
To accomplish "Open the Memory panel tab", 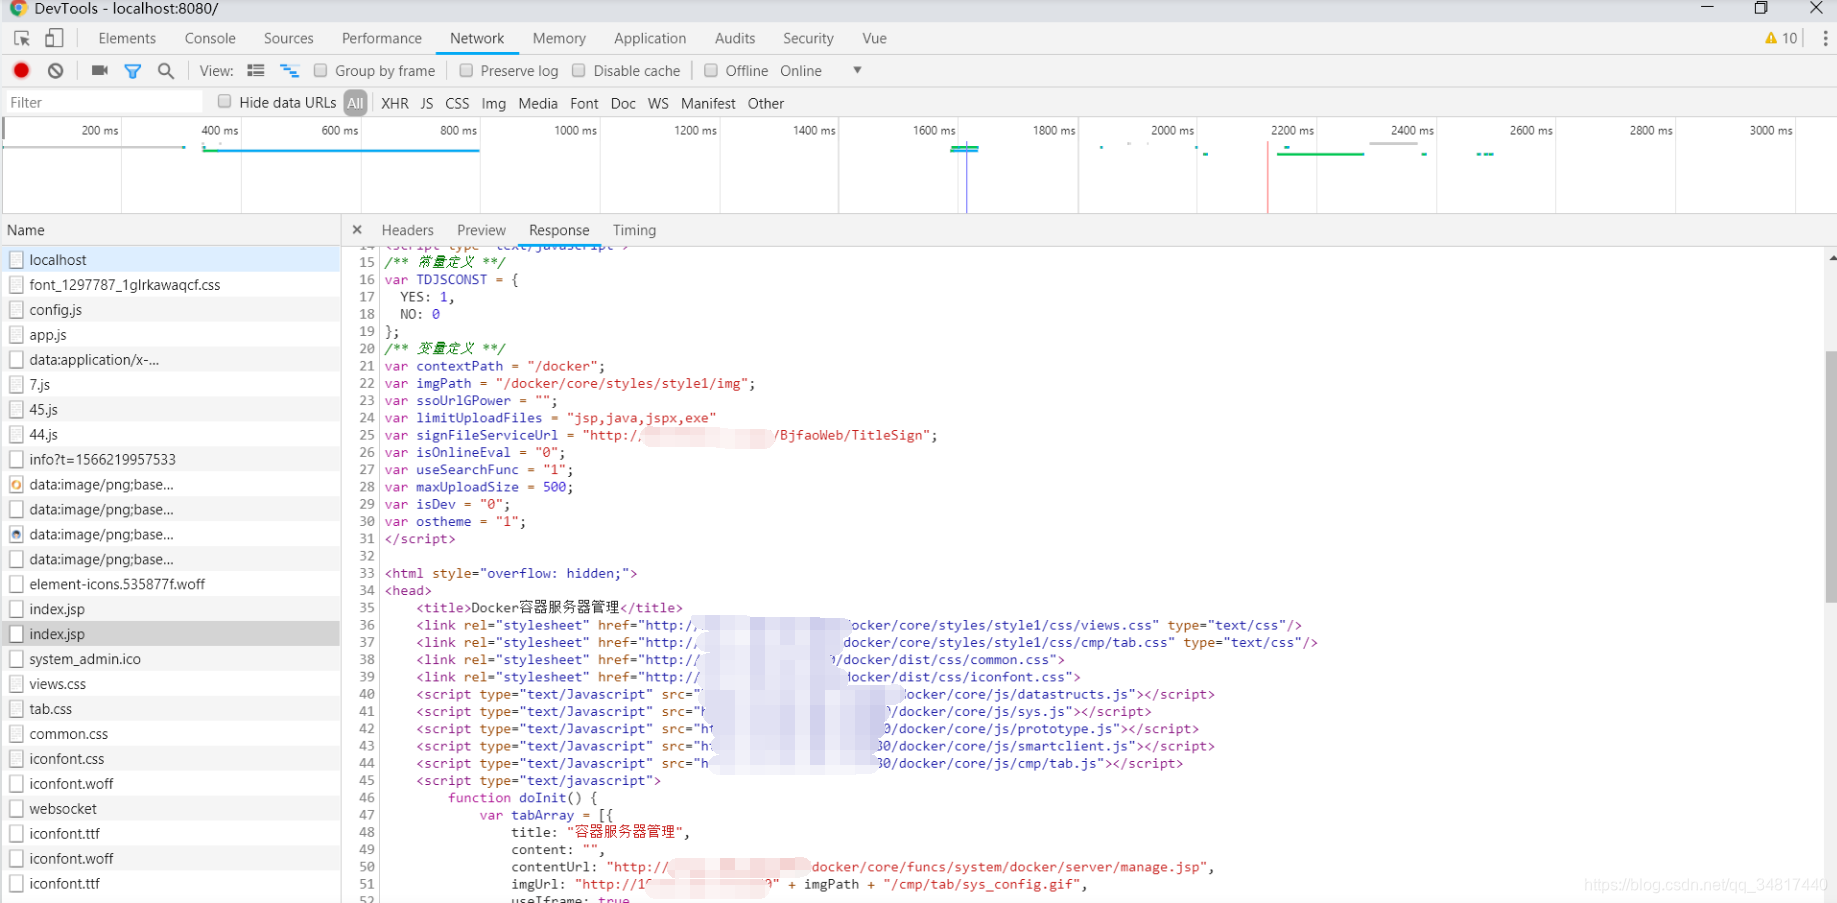I will click(559, 38).
